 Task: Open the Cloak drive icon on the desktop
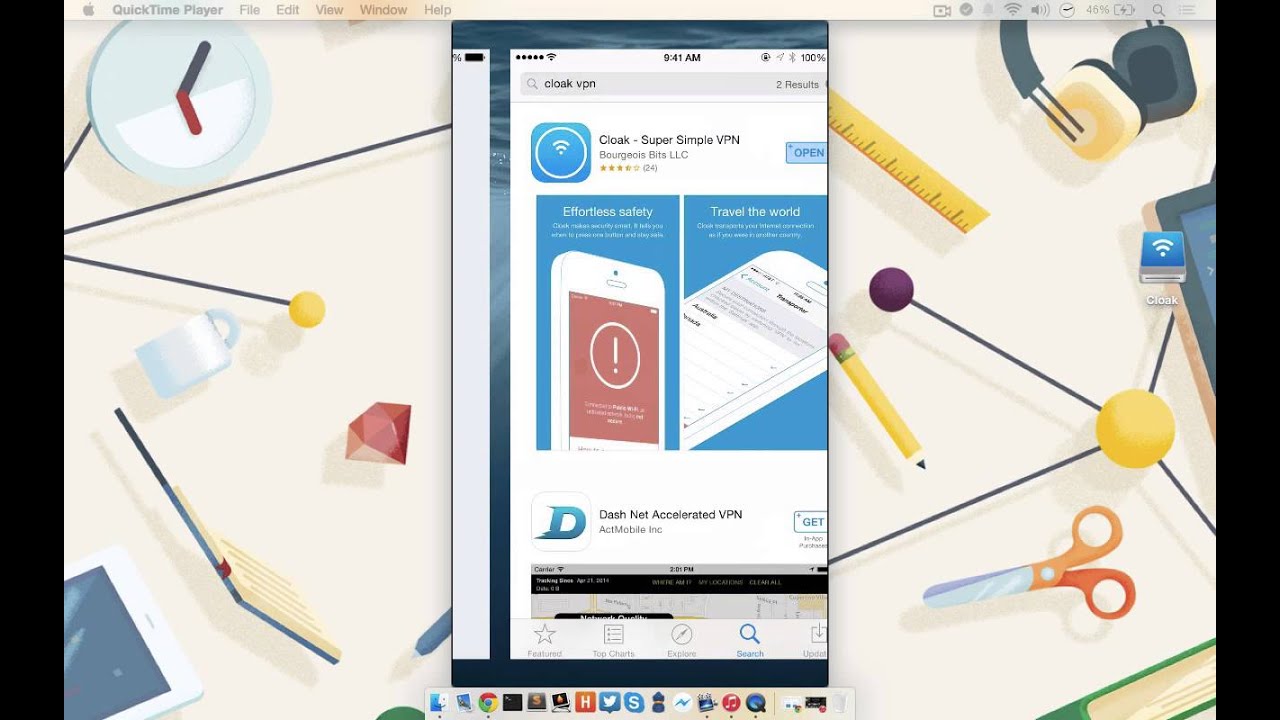1162,268
